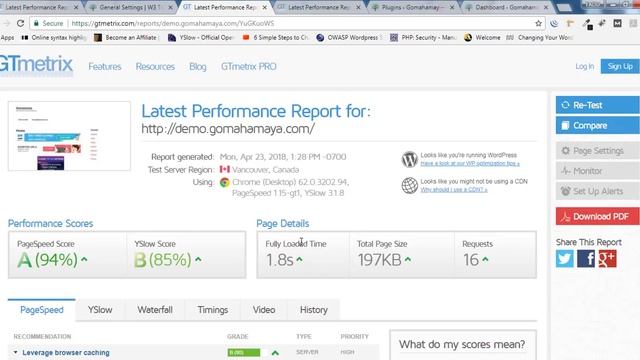The image size is (640, 360).
Task: Click the Log In link
Action: [x=584, y=66]
